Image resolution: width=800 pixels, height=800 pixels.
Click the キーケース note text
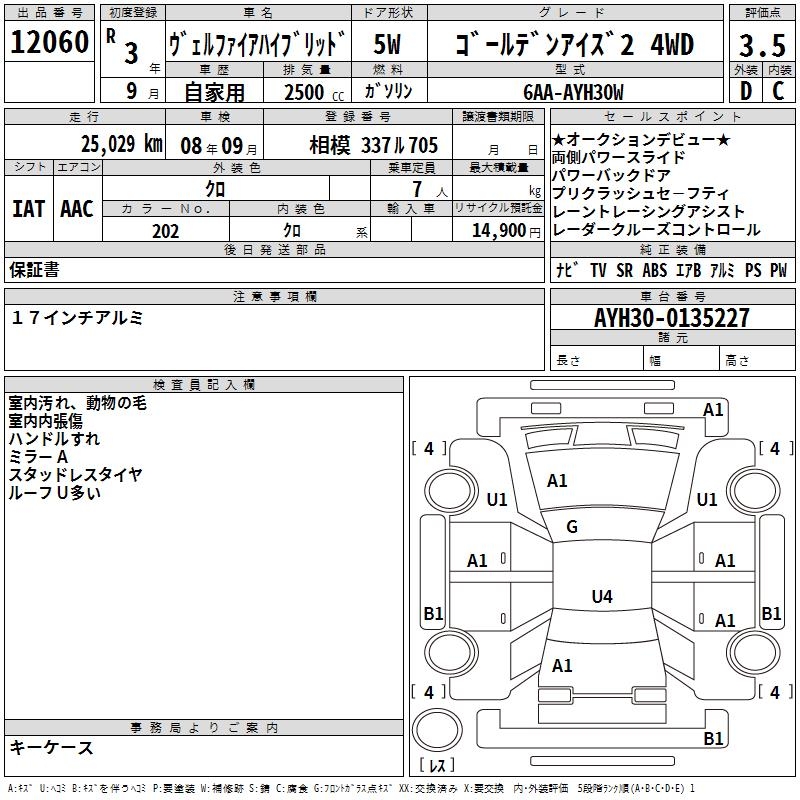(51, 747)
